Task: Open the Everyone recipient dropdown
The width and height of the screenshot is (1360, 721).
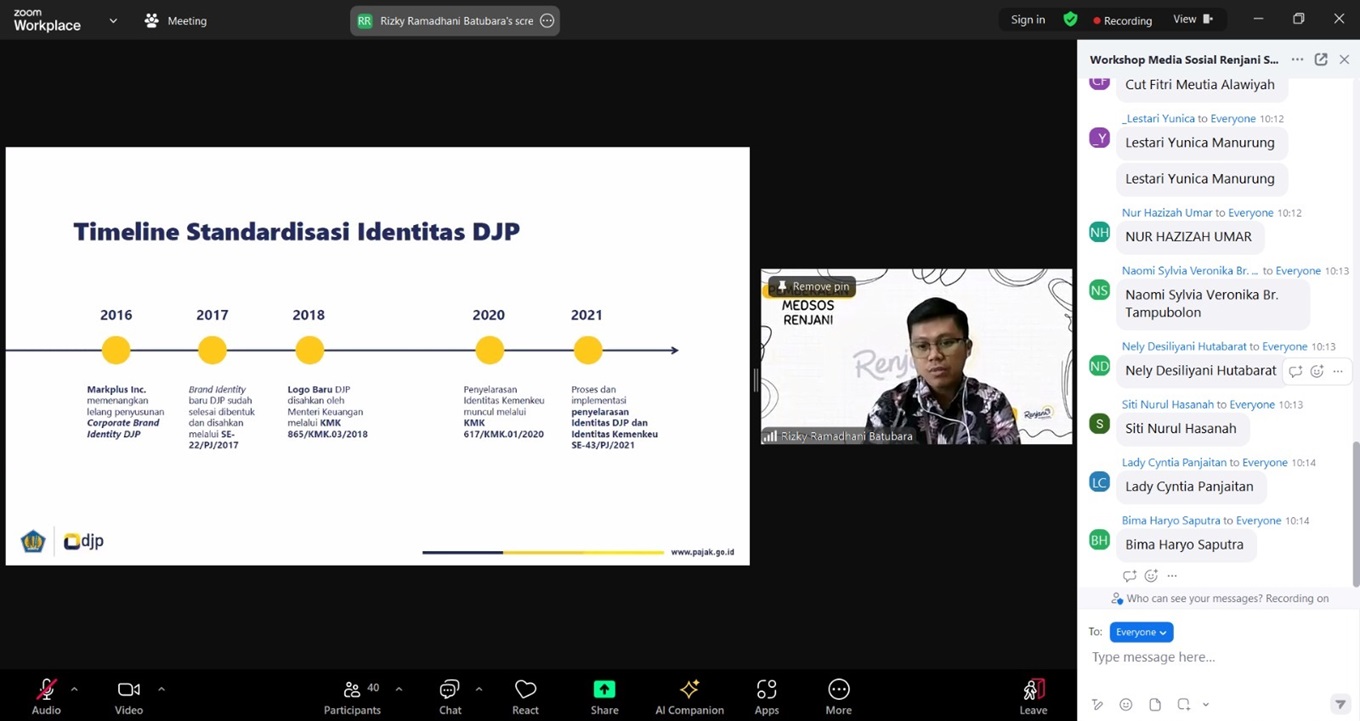Action: click(x=1141, y=632)
